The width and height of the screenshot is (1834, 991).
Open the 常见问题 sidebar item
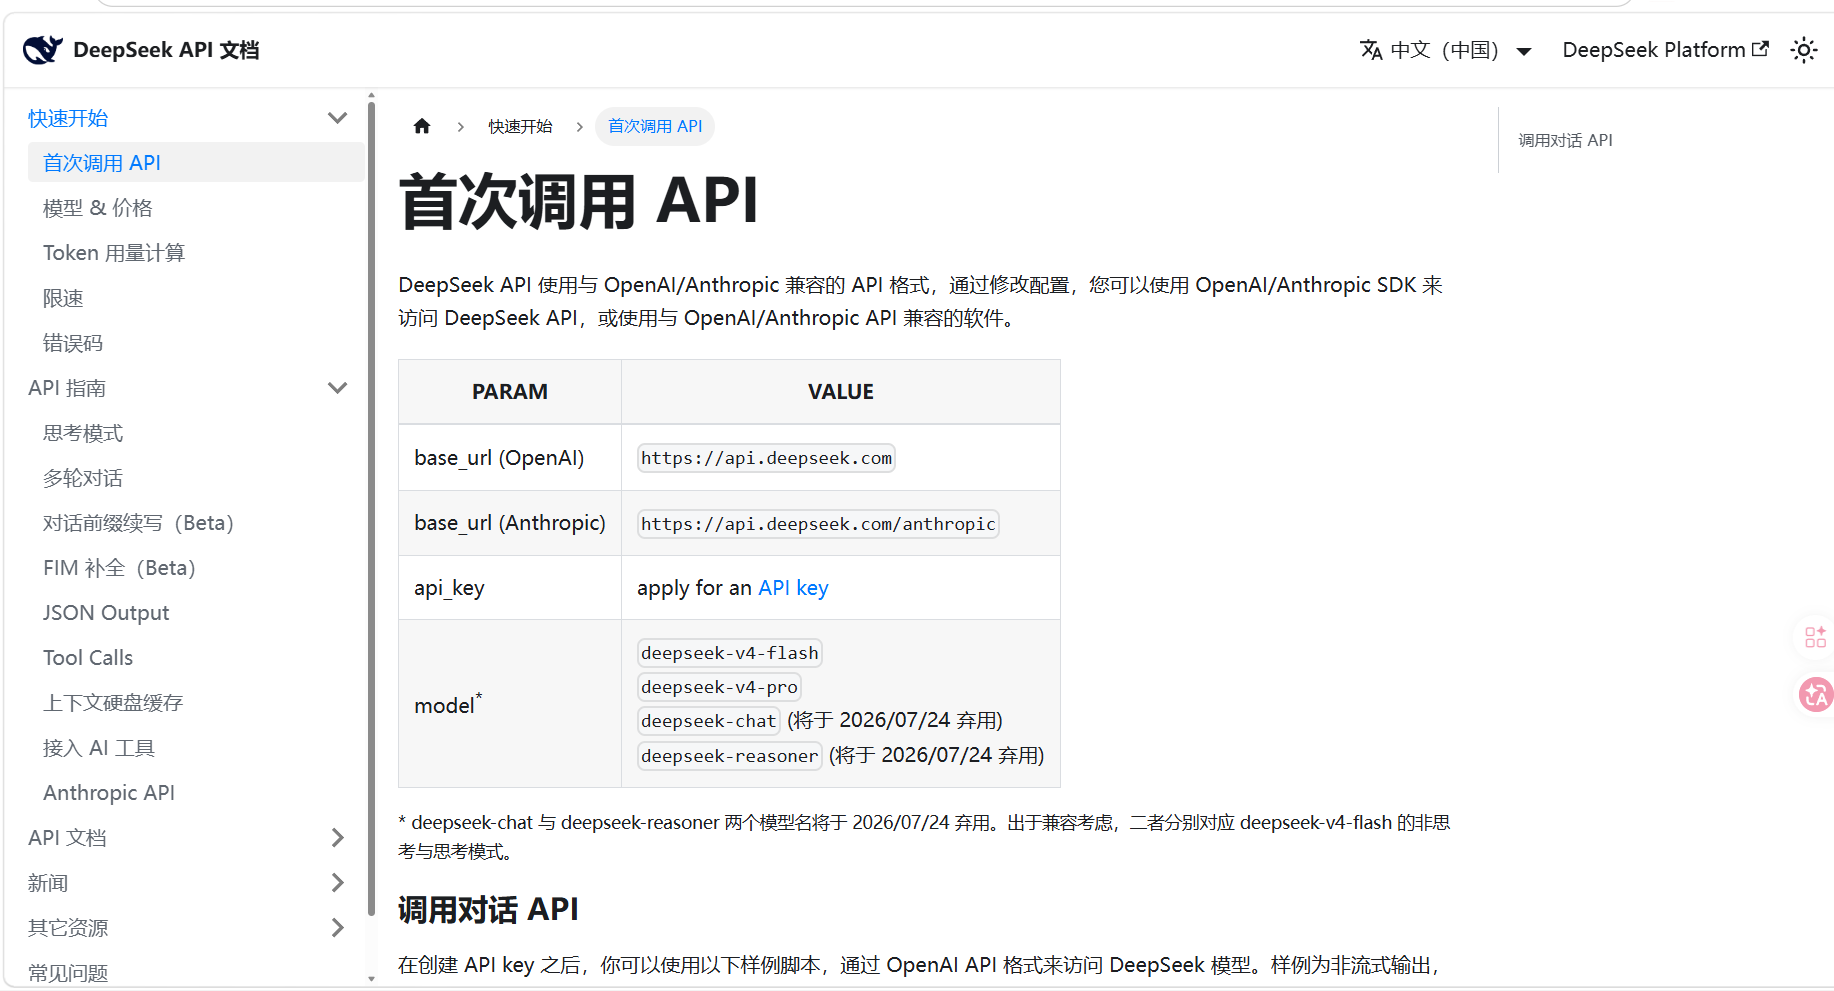(x=68, y=973)
